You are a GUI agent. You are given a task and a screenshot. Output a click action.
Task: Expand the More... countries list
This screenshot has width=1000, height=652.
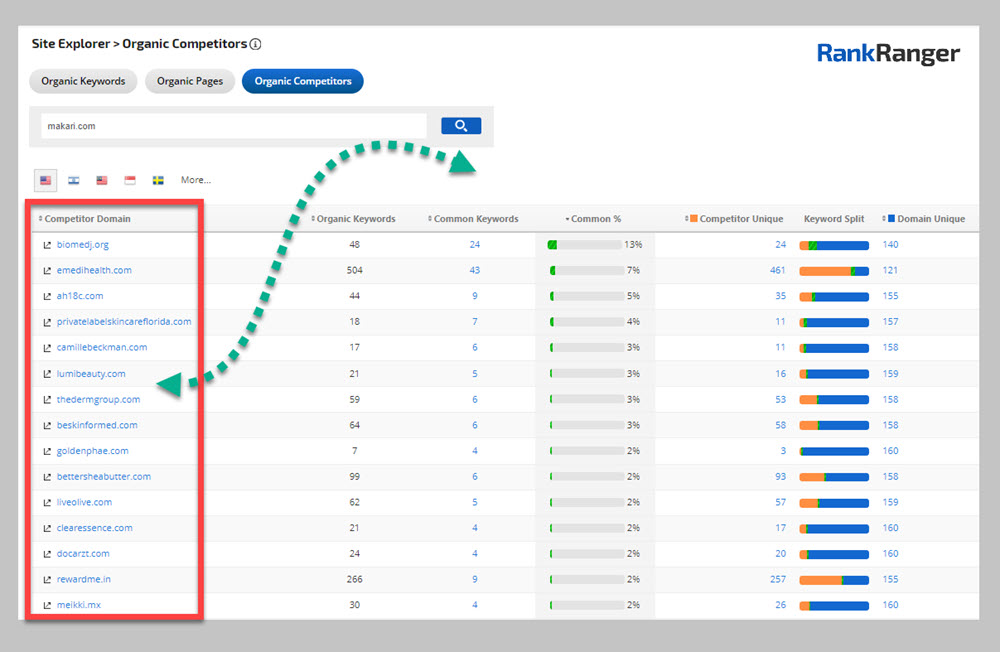[196, 180]
